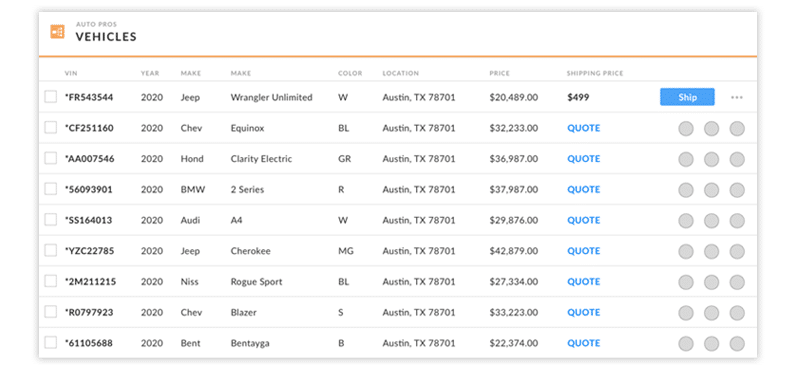Open the VIN *SS164013 entry
The height and width of the screenshot is (370, 796).
[x=89, y=220]
